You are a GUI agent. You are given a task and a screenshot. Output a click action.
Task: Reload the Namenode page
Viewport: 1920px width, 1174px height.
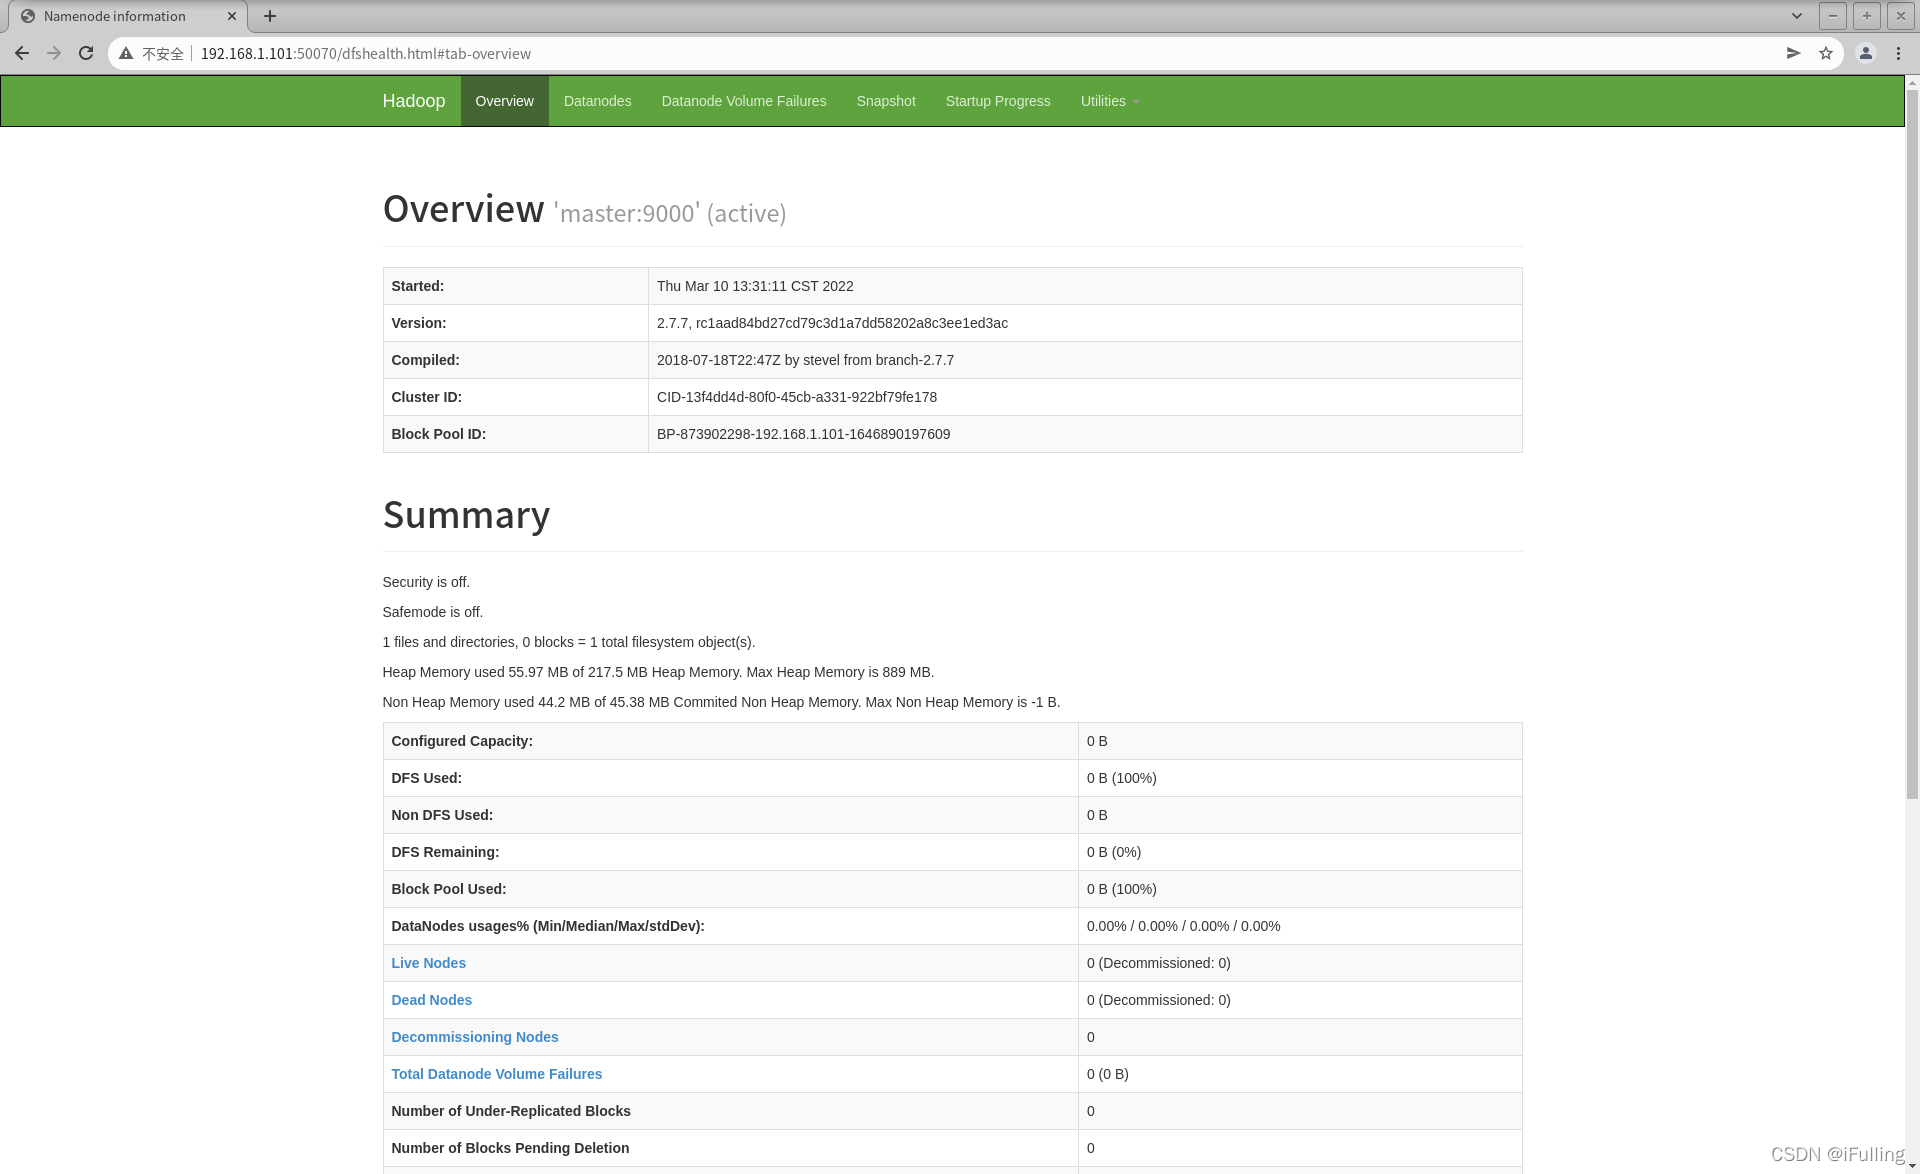pyautogui.click(x=86, y=53)
